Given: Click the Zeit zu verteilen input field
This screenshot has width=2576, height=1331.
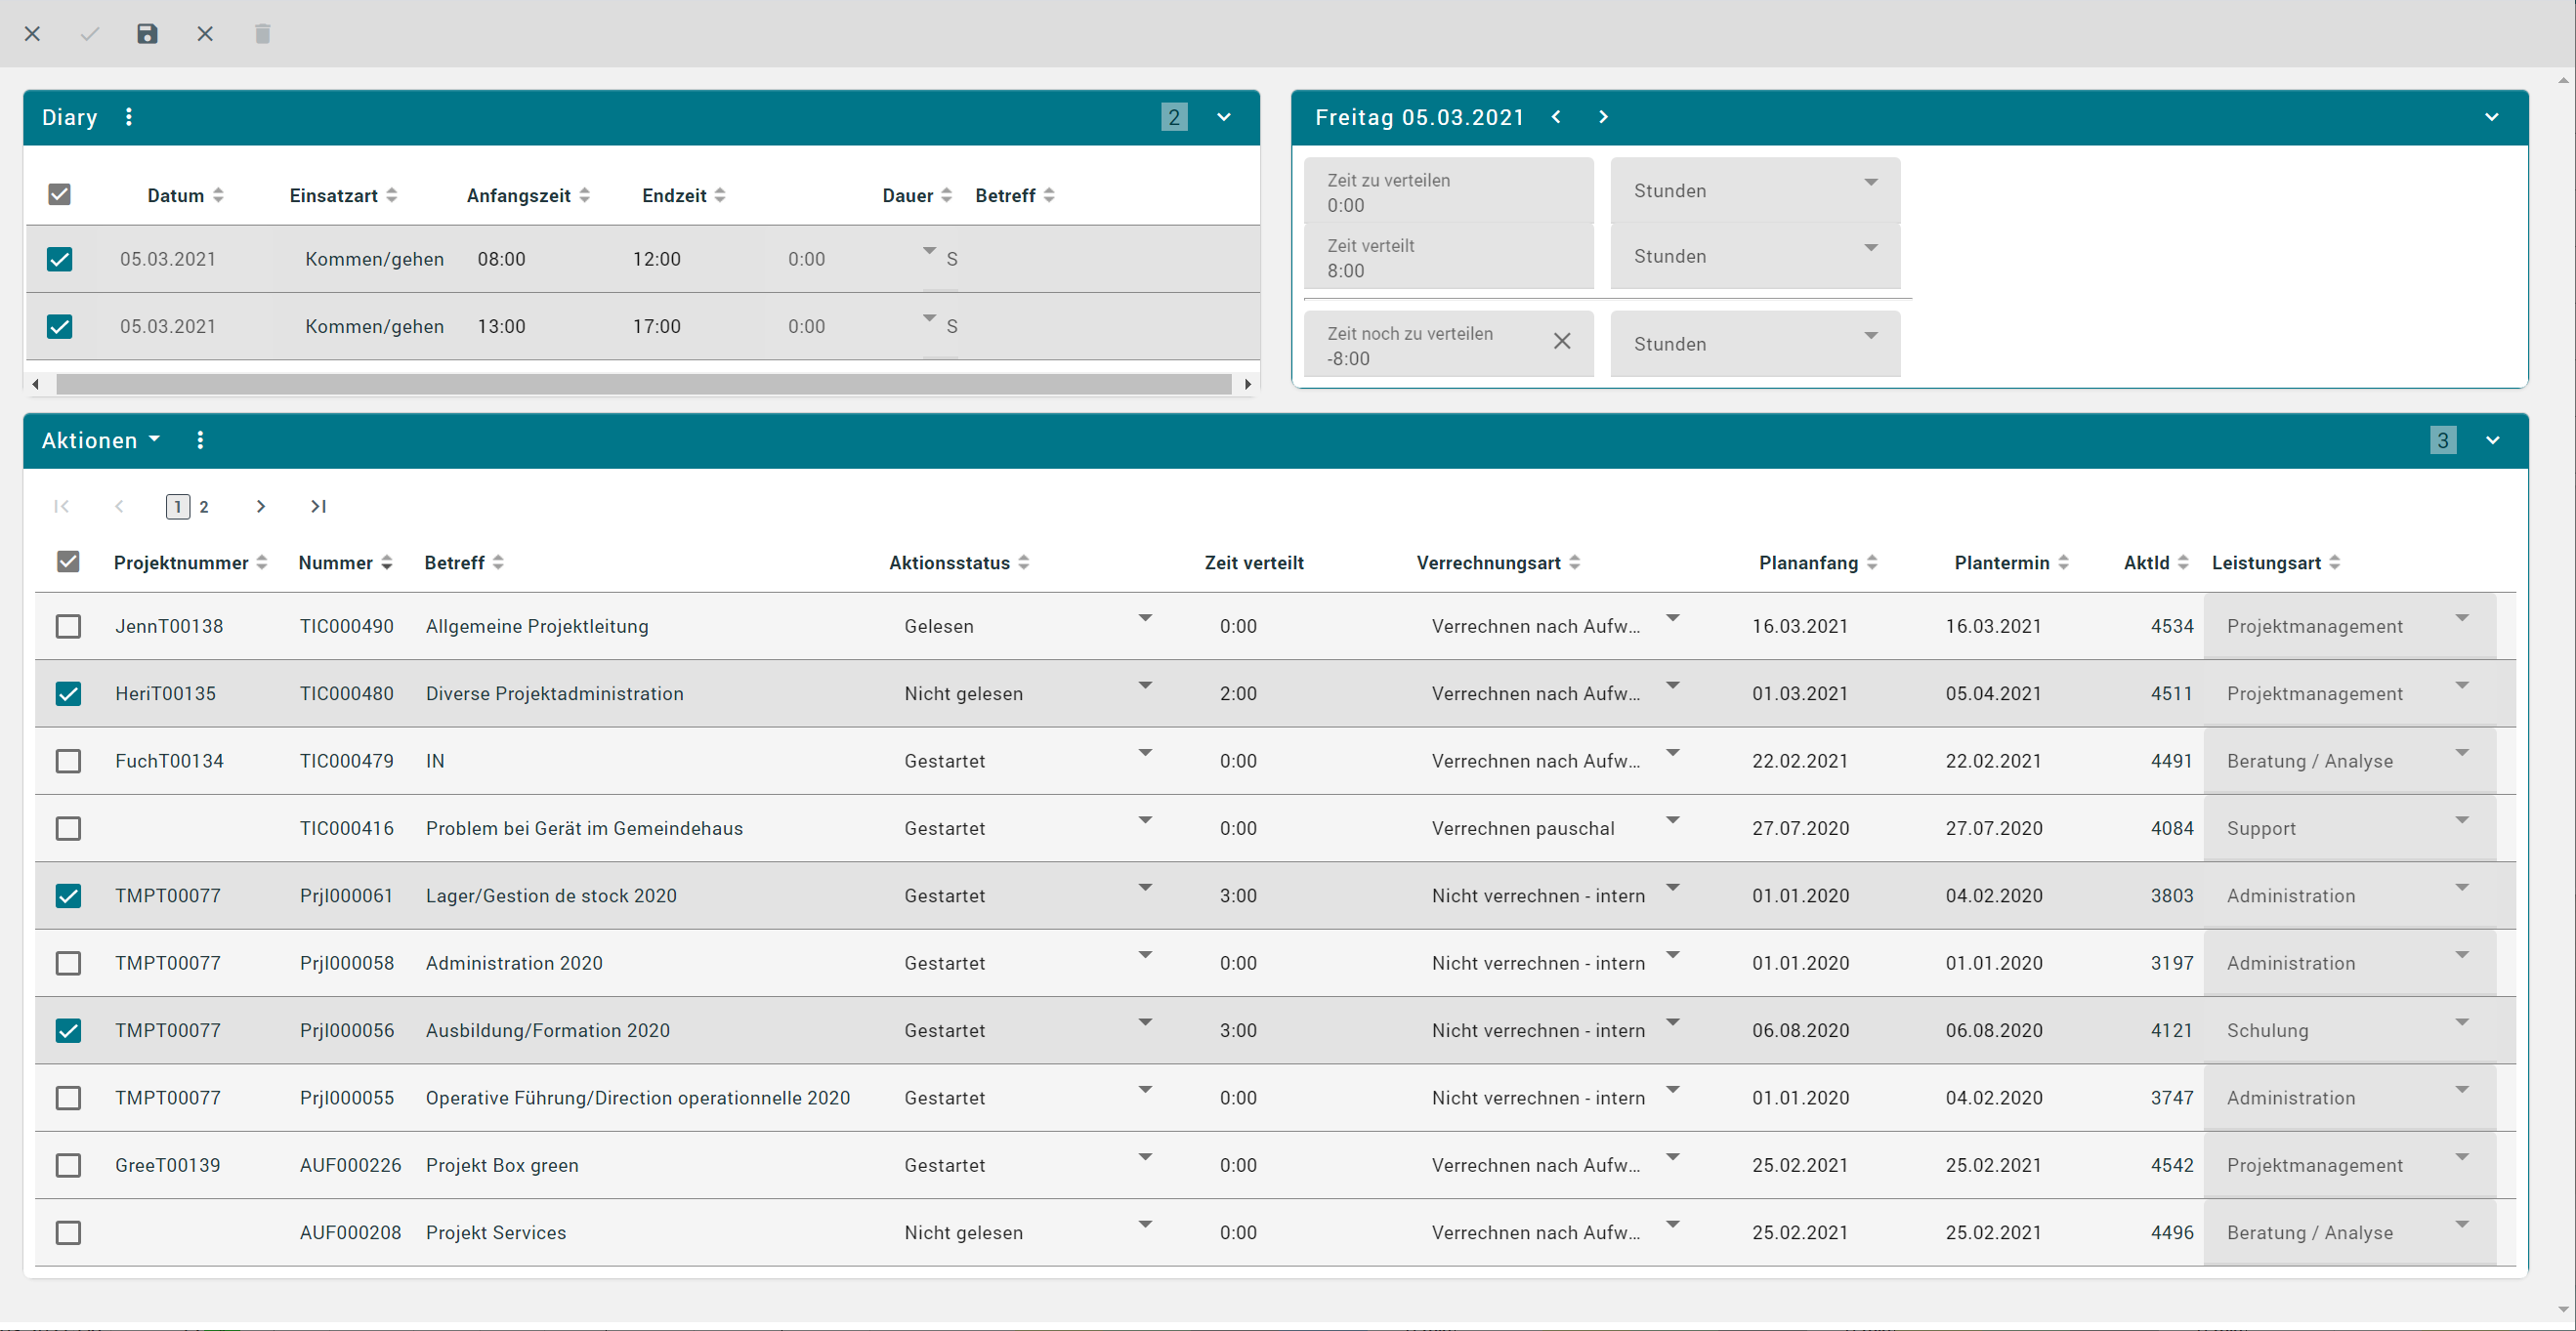Looking at the screenshot, I should (x=1447, y=192).
